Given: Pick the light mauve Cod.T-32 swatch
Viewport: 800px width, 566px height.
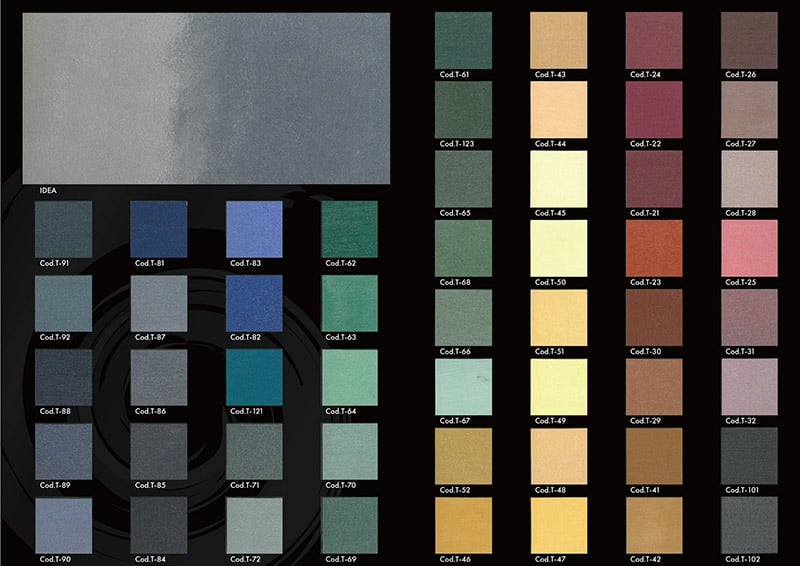Looking at the screenshot, I should tap(749, 387).
